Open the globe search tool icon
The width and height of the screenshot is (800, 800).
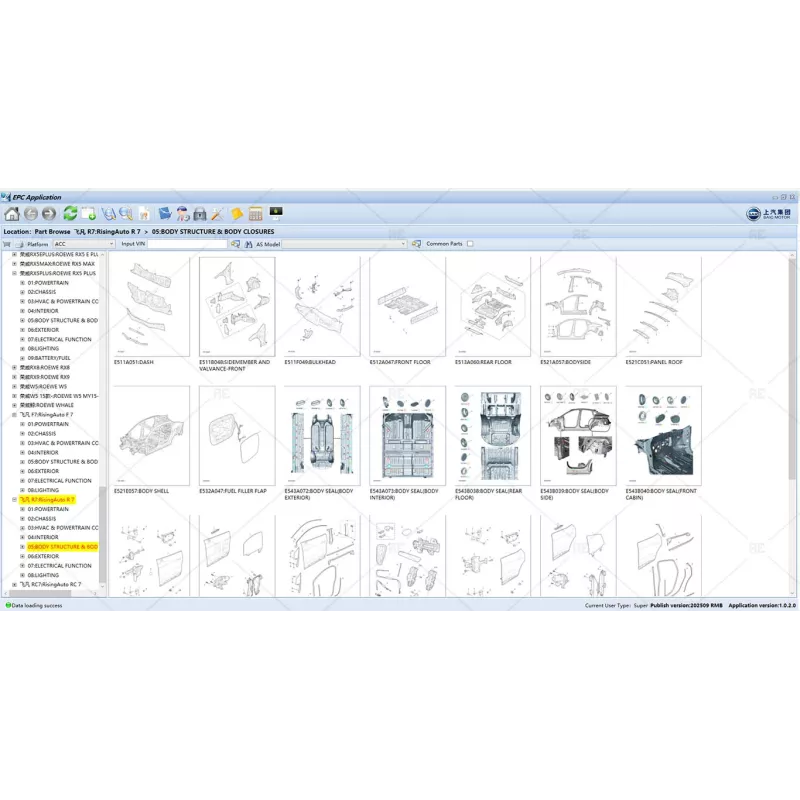pyautogui.click(x=109, y=214)
